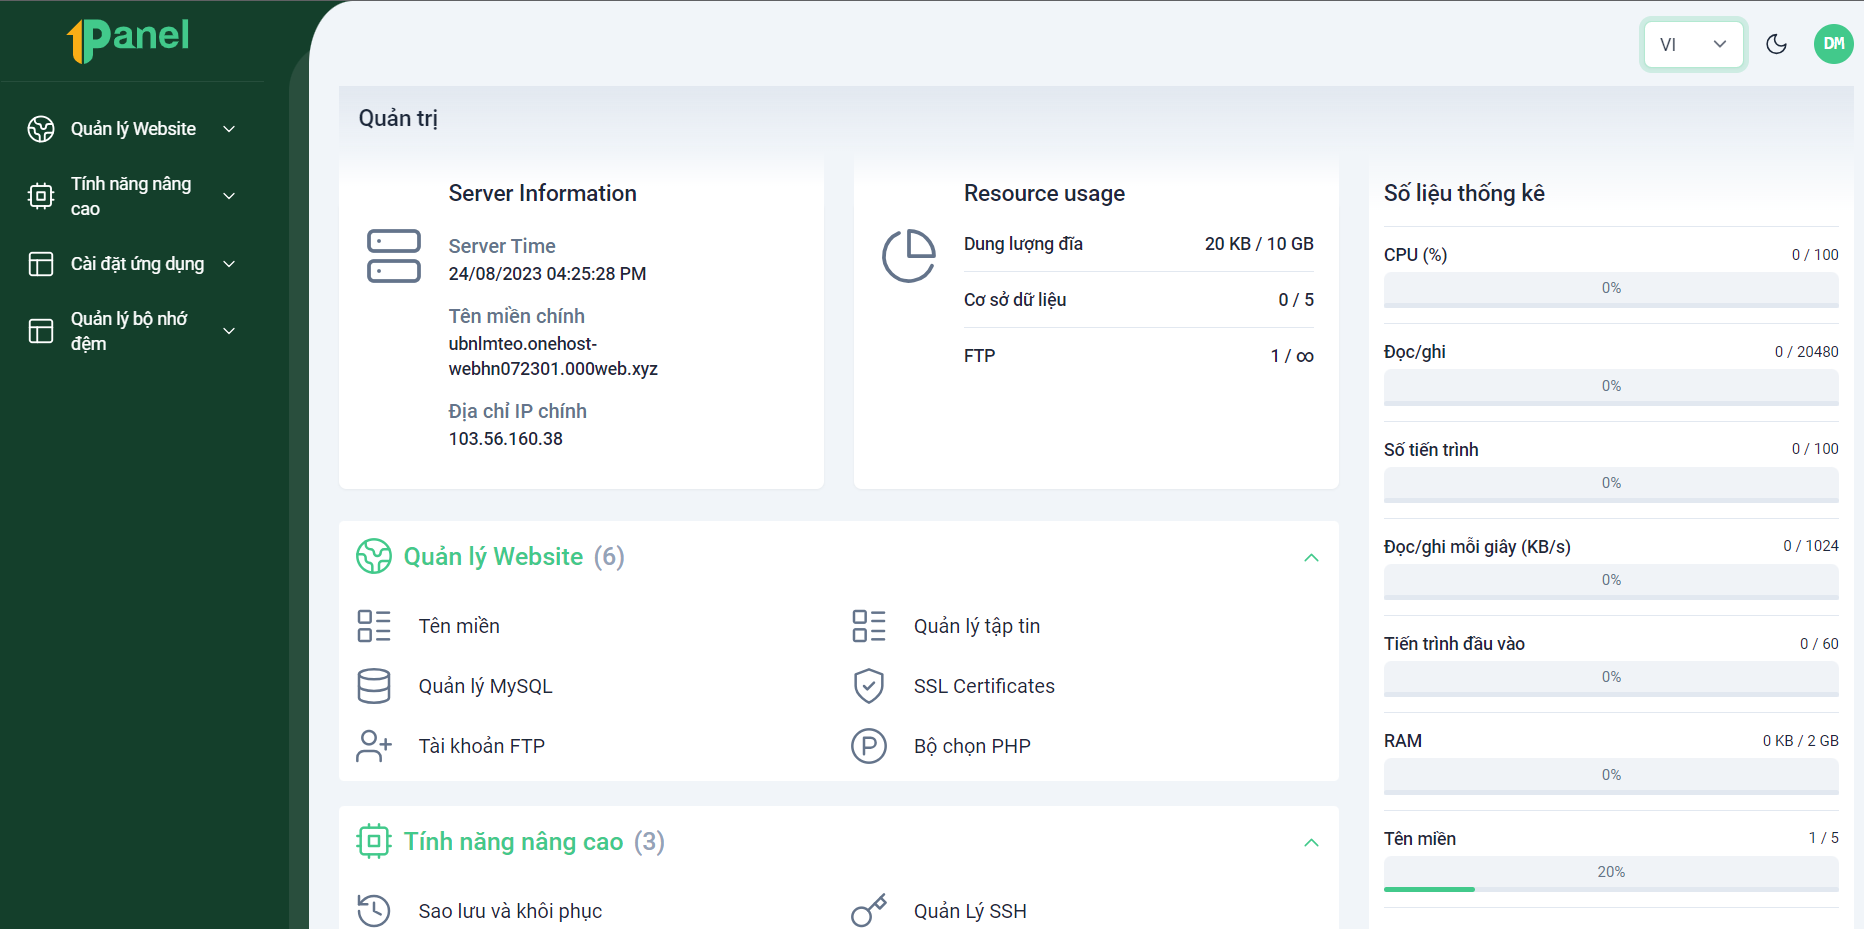Click the main domain ubnlmteo.onehost-webhn072301.000web.xyz
The height and width of the screenshot is (929, 1864).
(553, 356)
